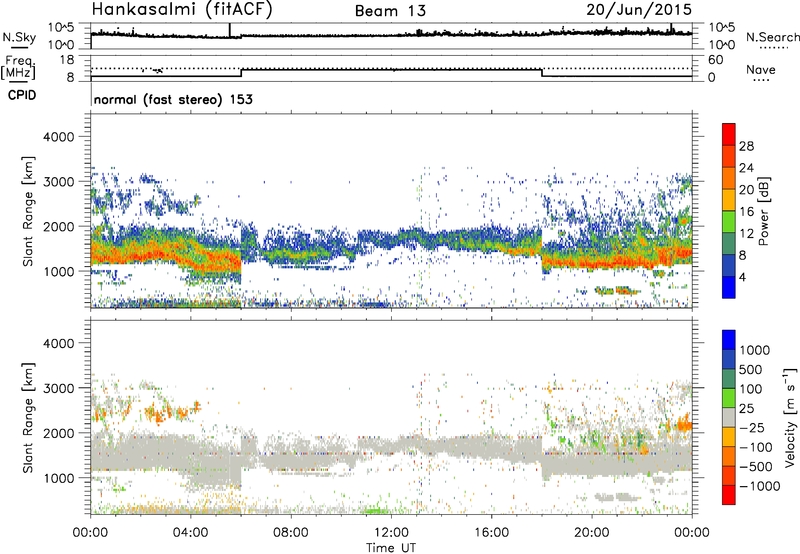This screenshot has width=800, height=554.
Task: Click the red bottom segment of Velocity colorbar
Action: coord(729,495)
